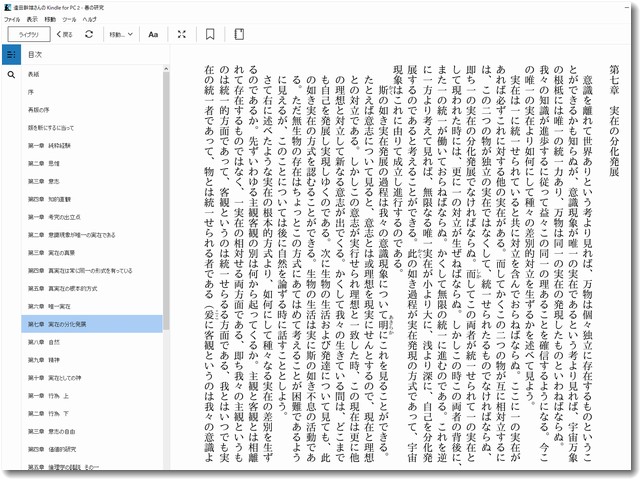The image size is (640, 479).
Task: Go back with the 戻る arrow
Action: click(61, 34)
